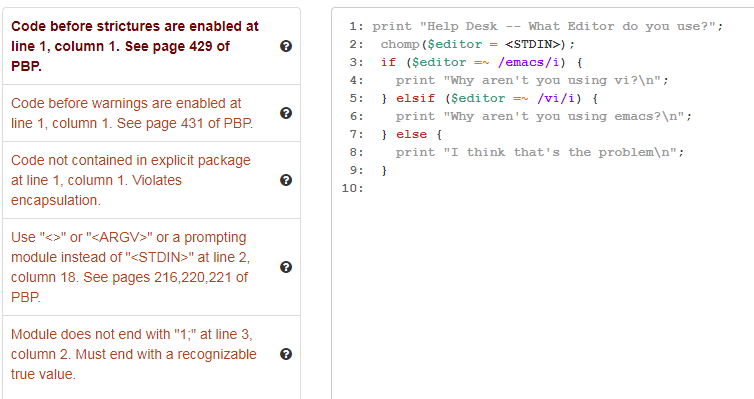
Task: Select "Code not contained in explicit package" entry
Action: (x=151, y=180)
